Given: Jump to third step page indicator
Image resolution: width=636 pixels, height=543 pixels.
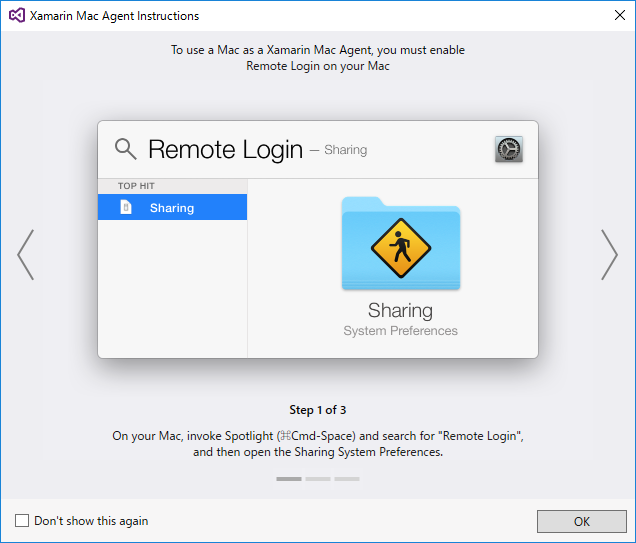Looking at the screenshot, I should (x=347, y=479).
